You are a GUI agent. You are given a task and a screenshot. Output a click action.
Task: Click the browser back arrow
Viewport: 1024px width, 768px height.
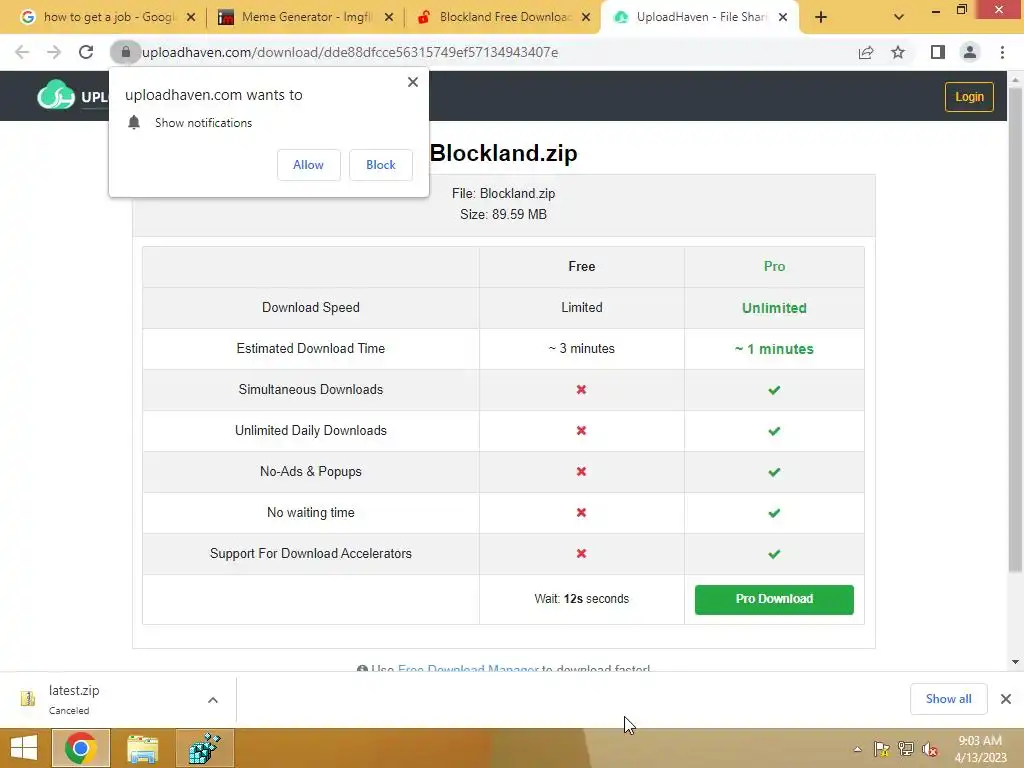[x=22, y=52]
